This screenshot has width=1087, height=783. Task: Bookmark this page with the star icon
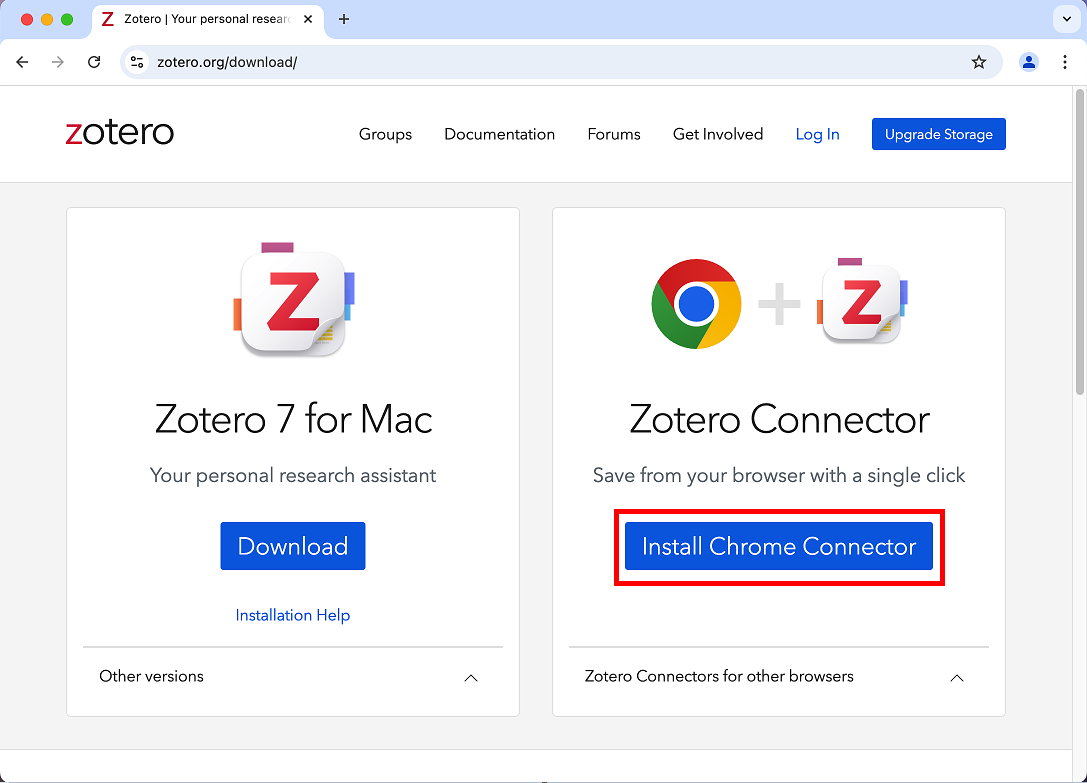pos(979,62)
